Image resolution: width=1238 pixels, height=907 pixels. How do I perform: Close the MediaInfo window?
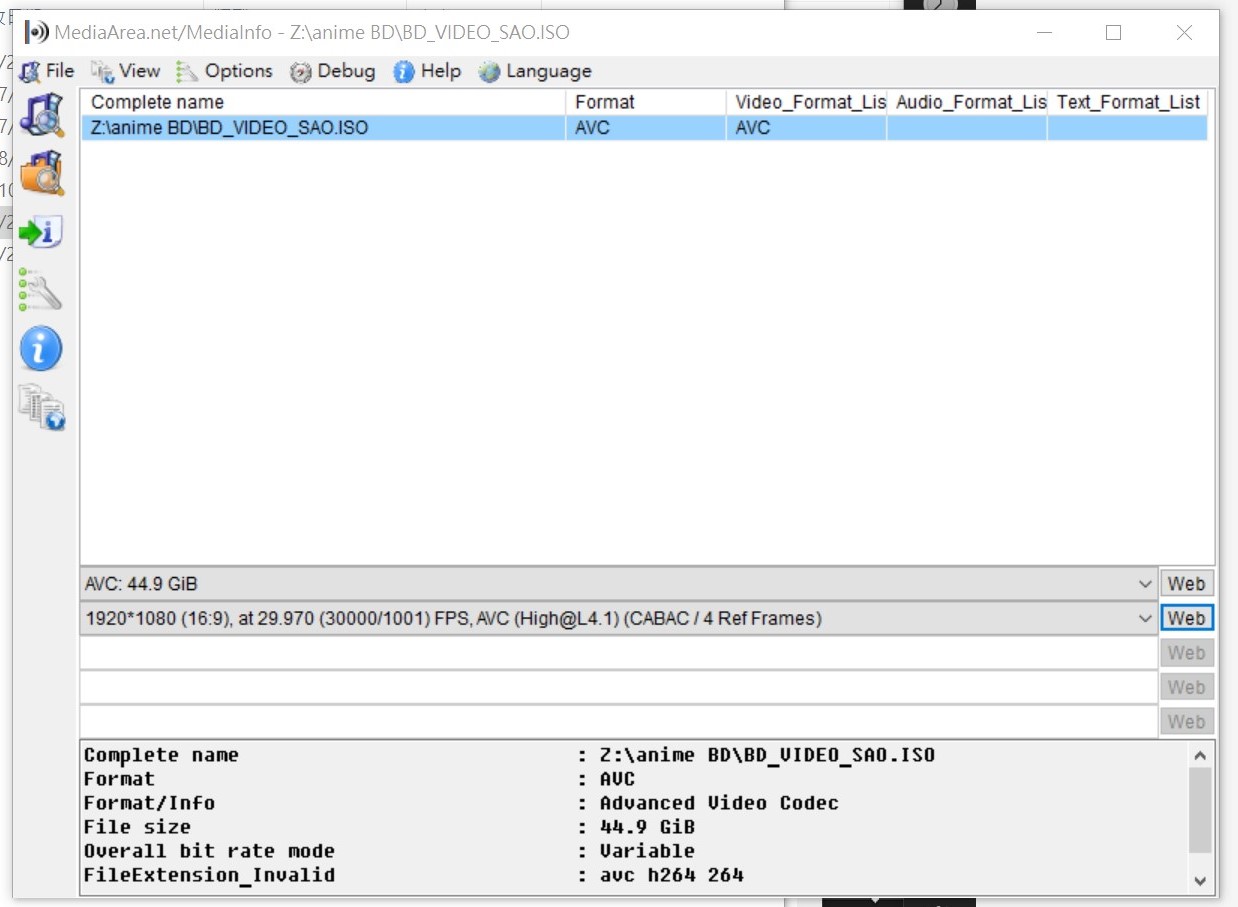tap(1184, 32)
